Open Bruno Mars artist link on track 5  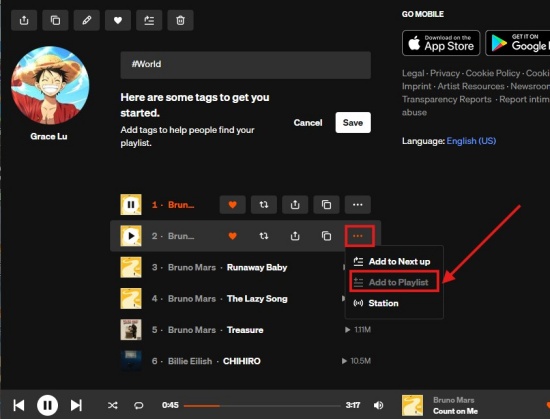tap(192, 330)
